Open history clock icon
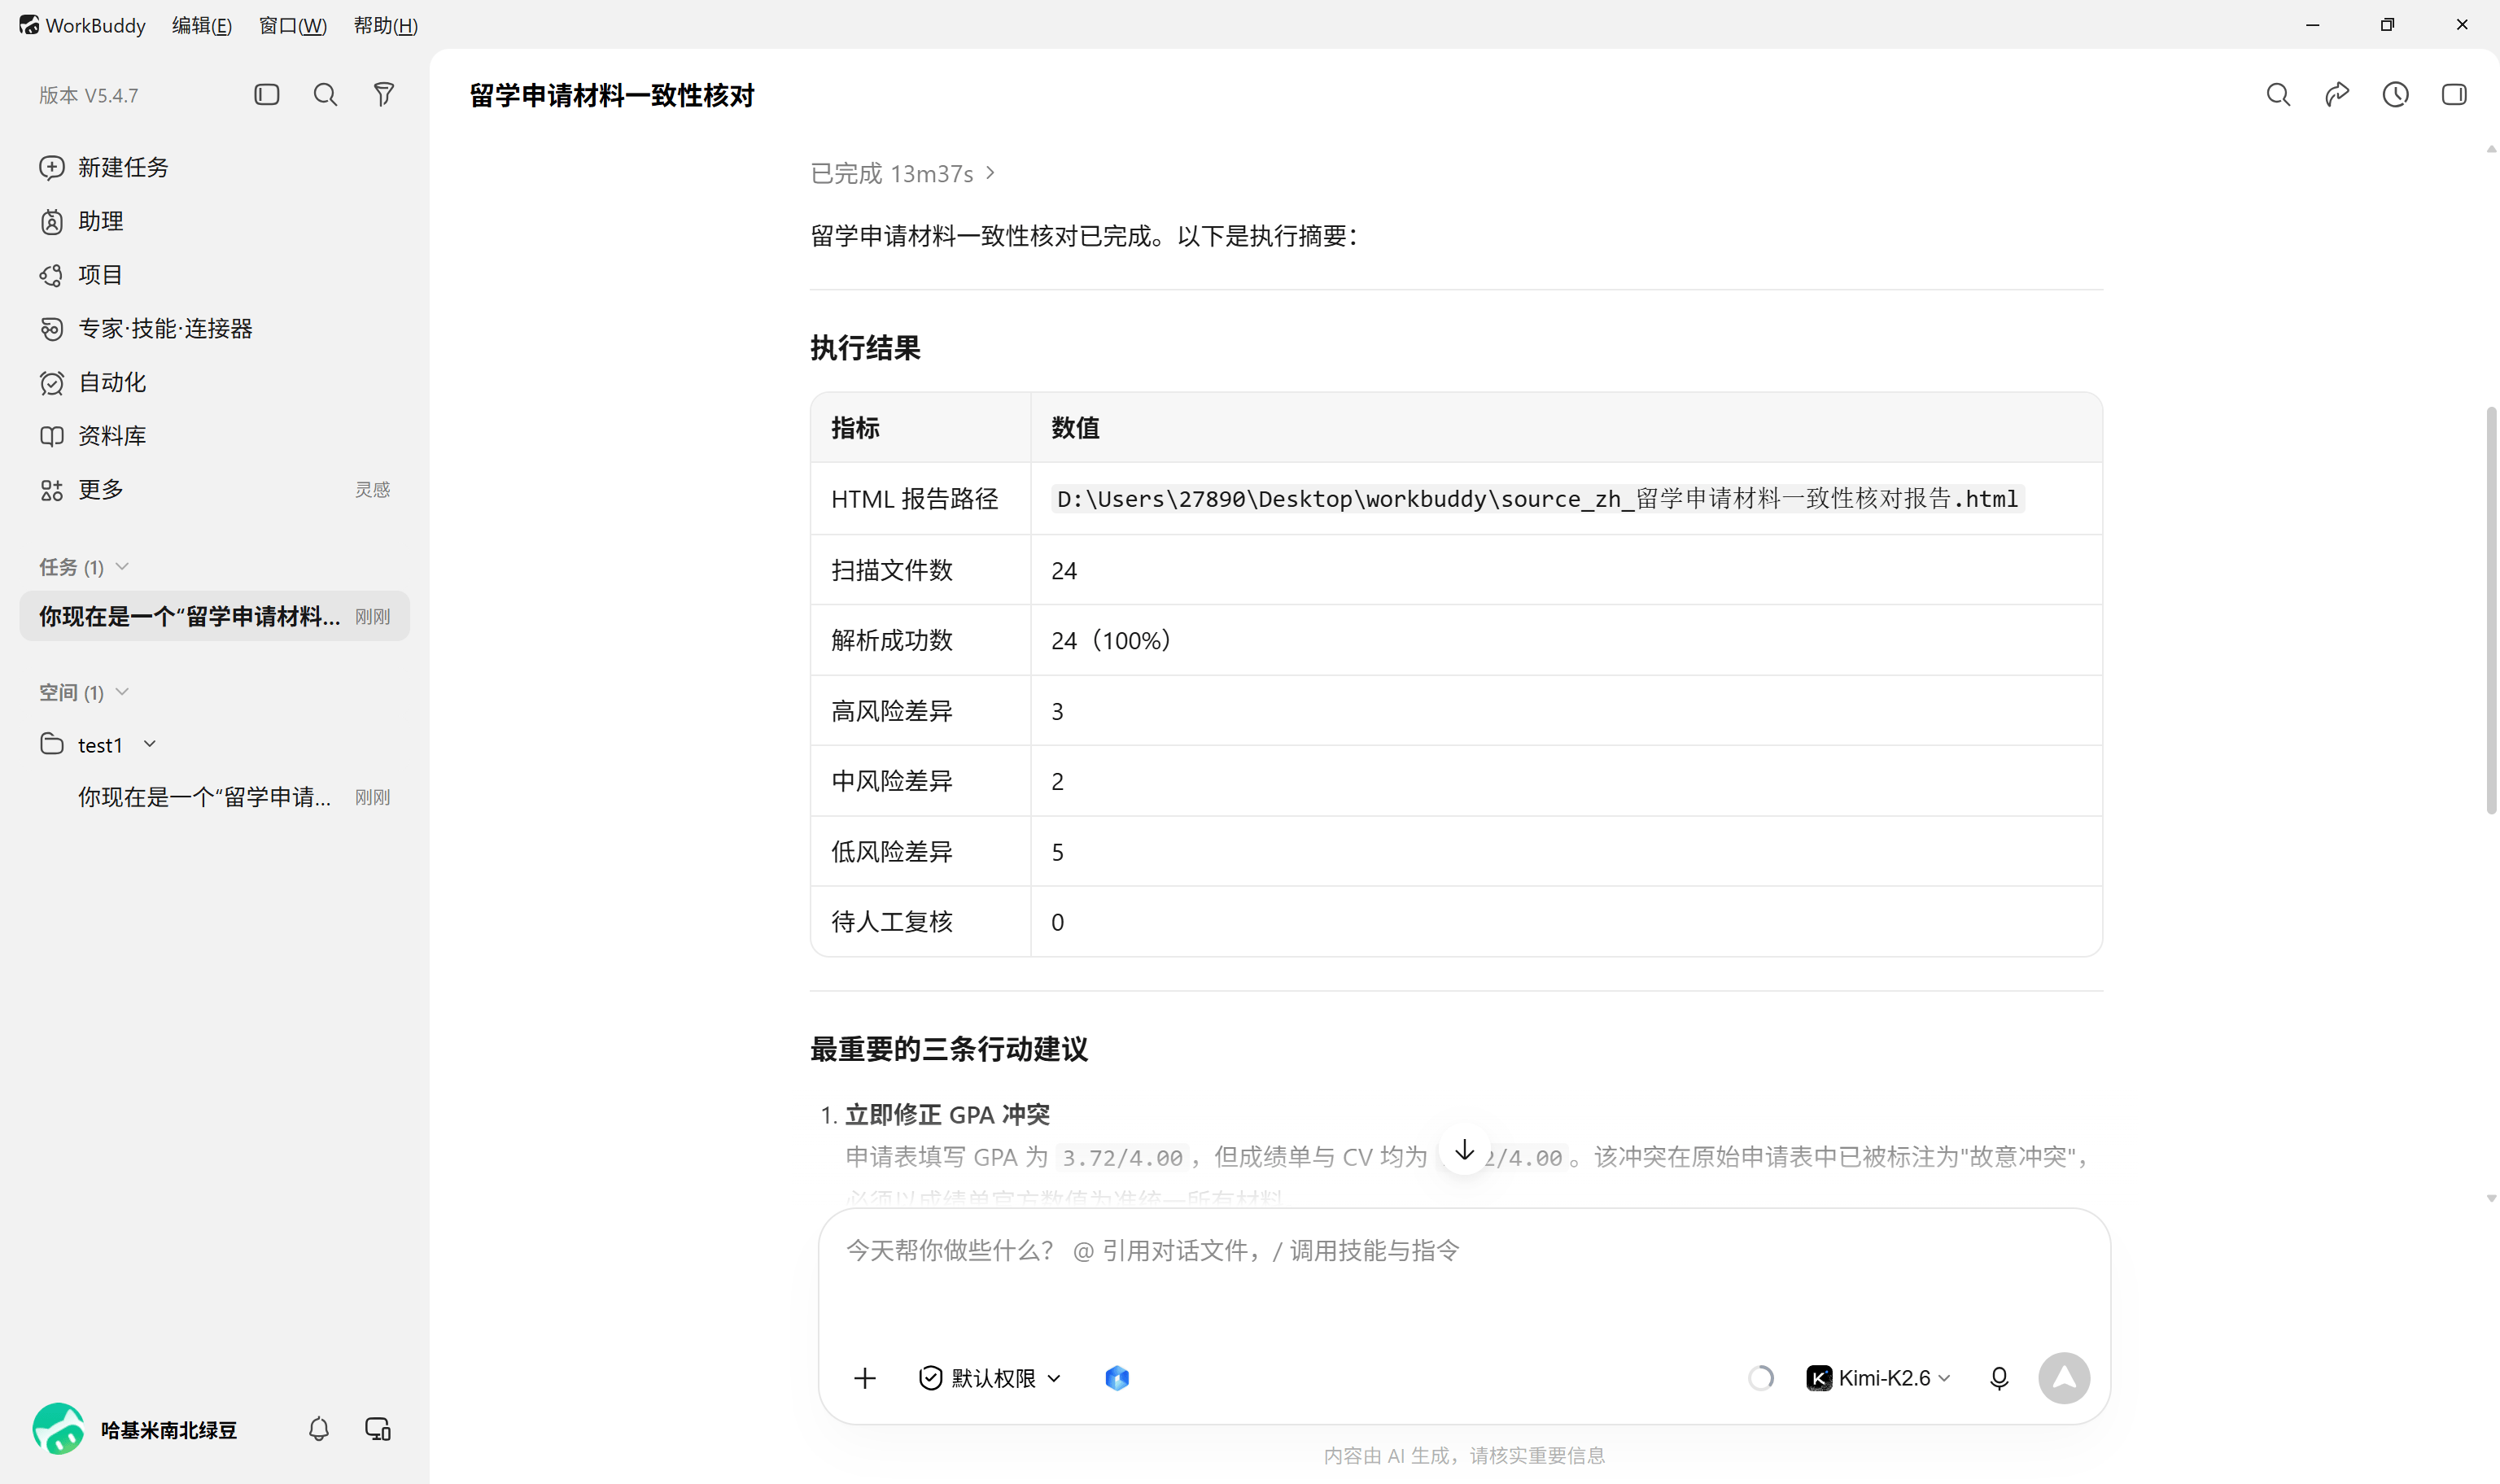The image size is (2500, 1484). 2395,95
